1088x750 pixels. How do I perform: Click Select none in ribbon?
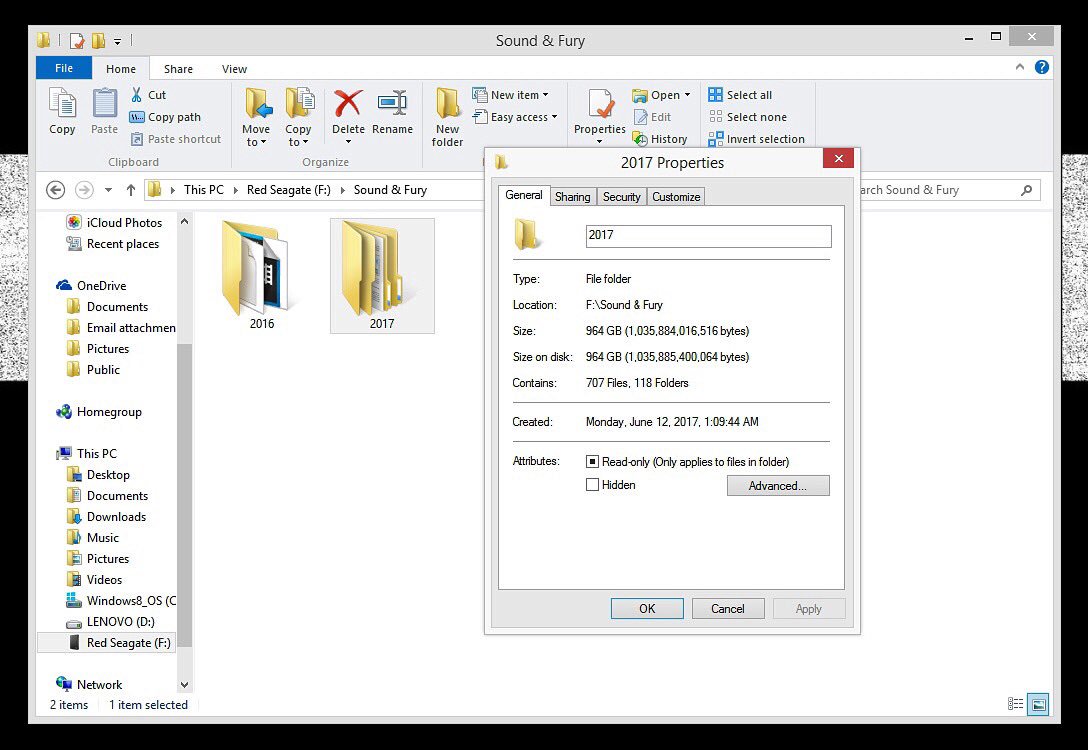pyautogui.click(x=747, y=117)
